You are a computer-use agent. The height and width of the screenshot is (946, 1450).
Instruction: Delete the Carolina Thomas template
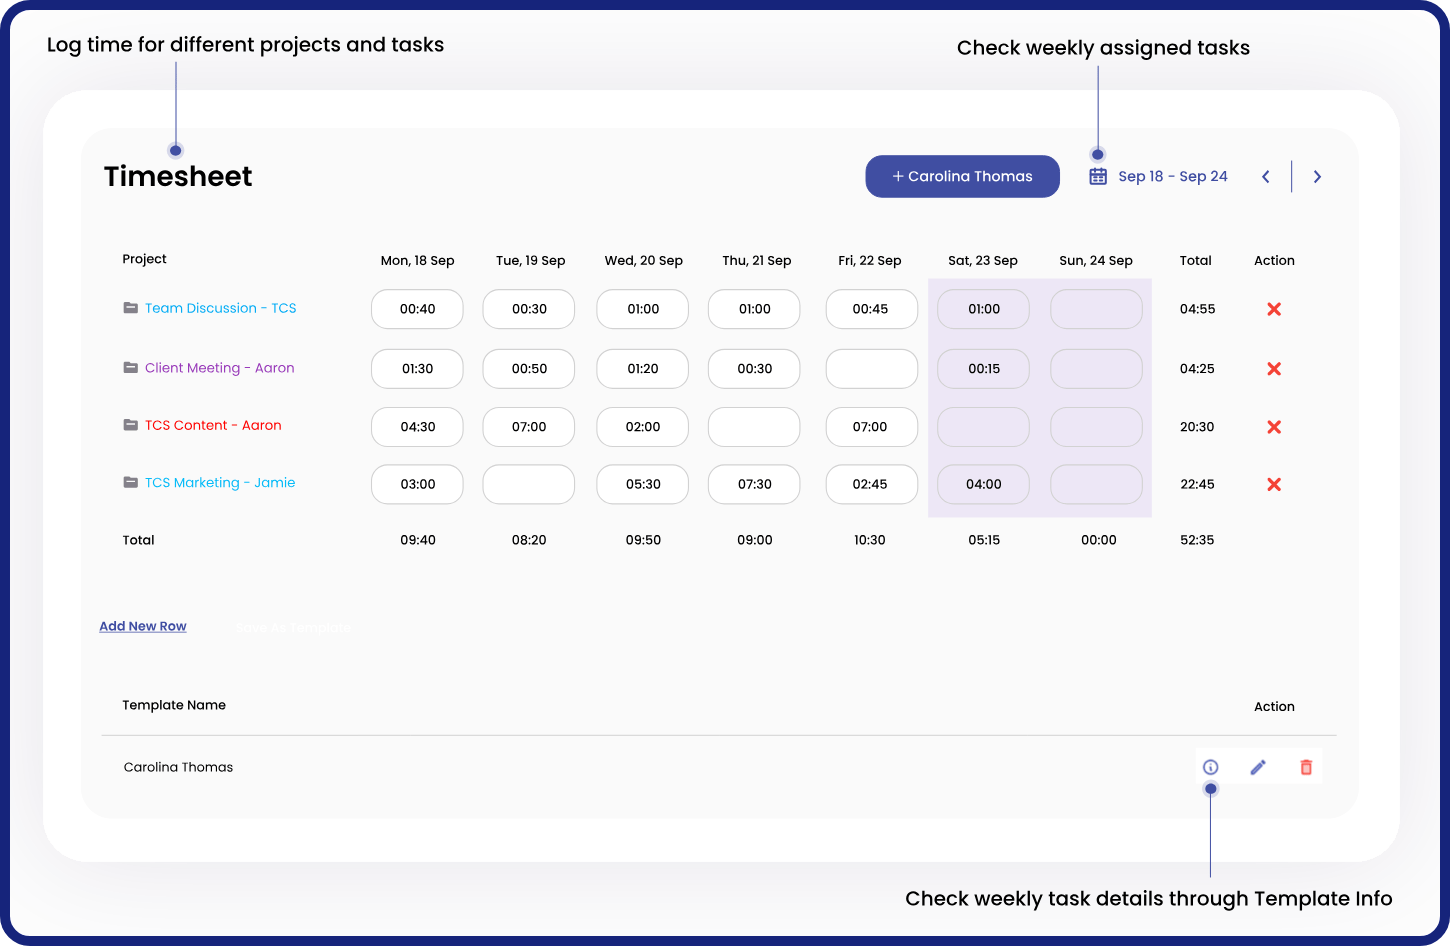[x=1306, y=767]
